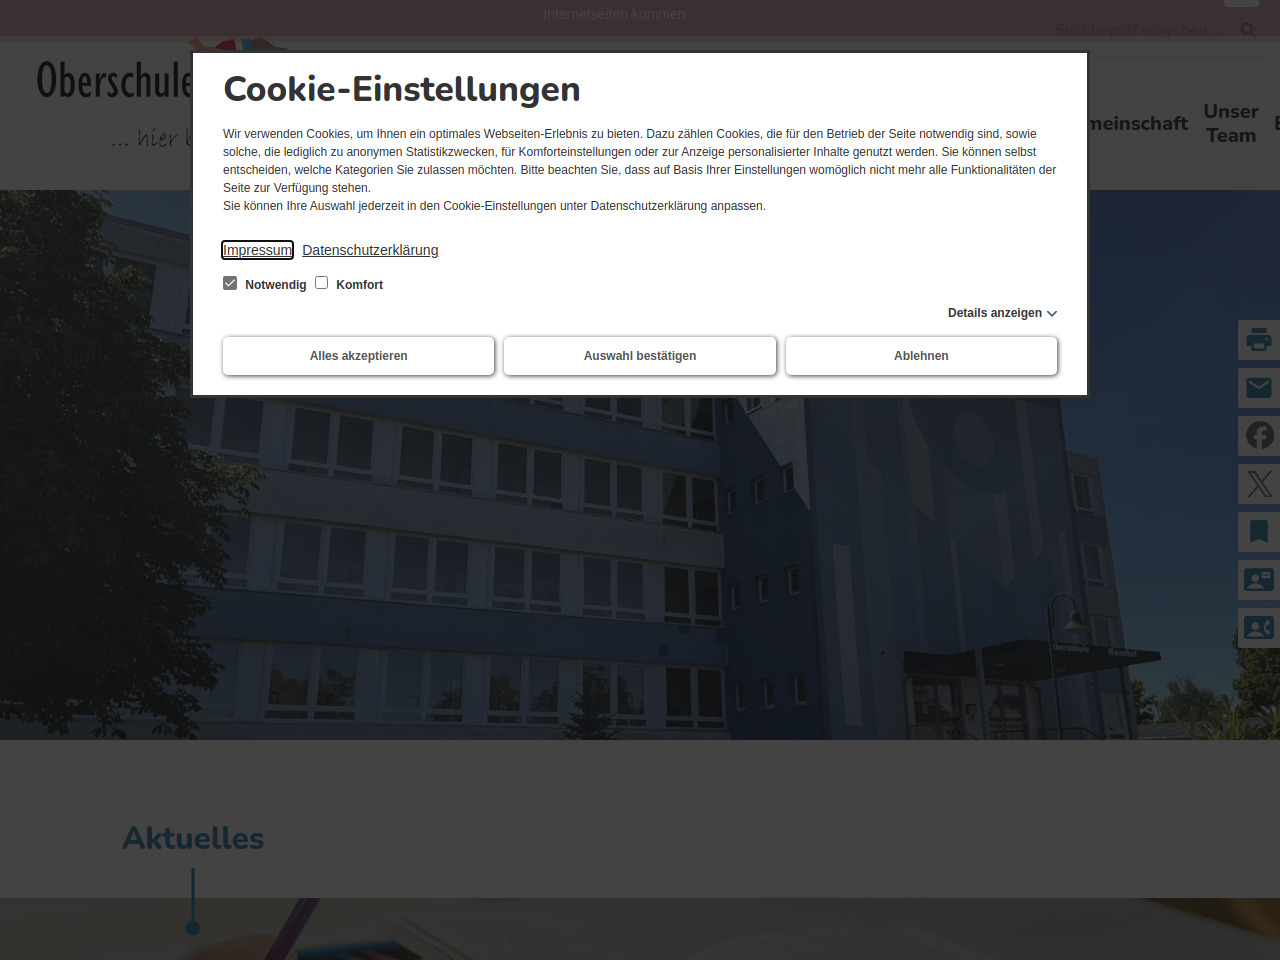This screenshot has height=960, width=1280.
Task: Open the Impressum link
Action: [257, 250]
